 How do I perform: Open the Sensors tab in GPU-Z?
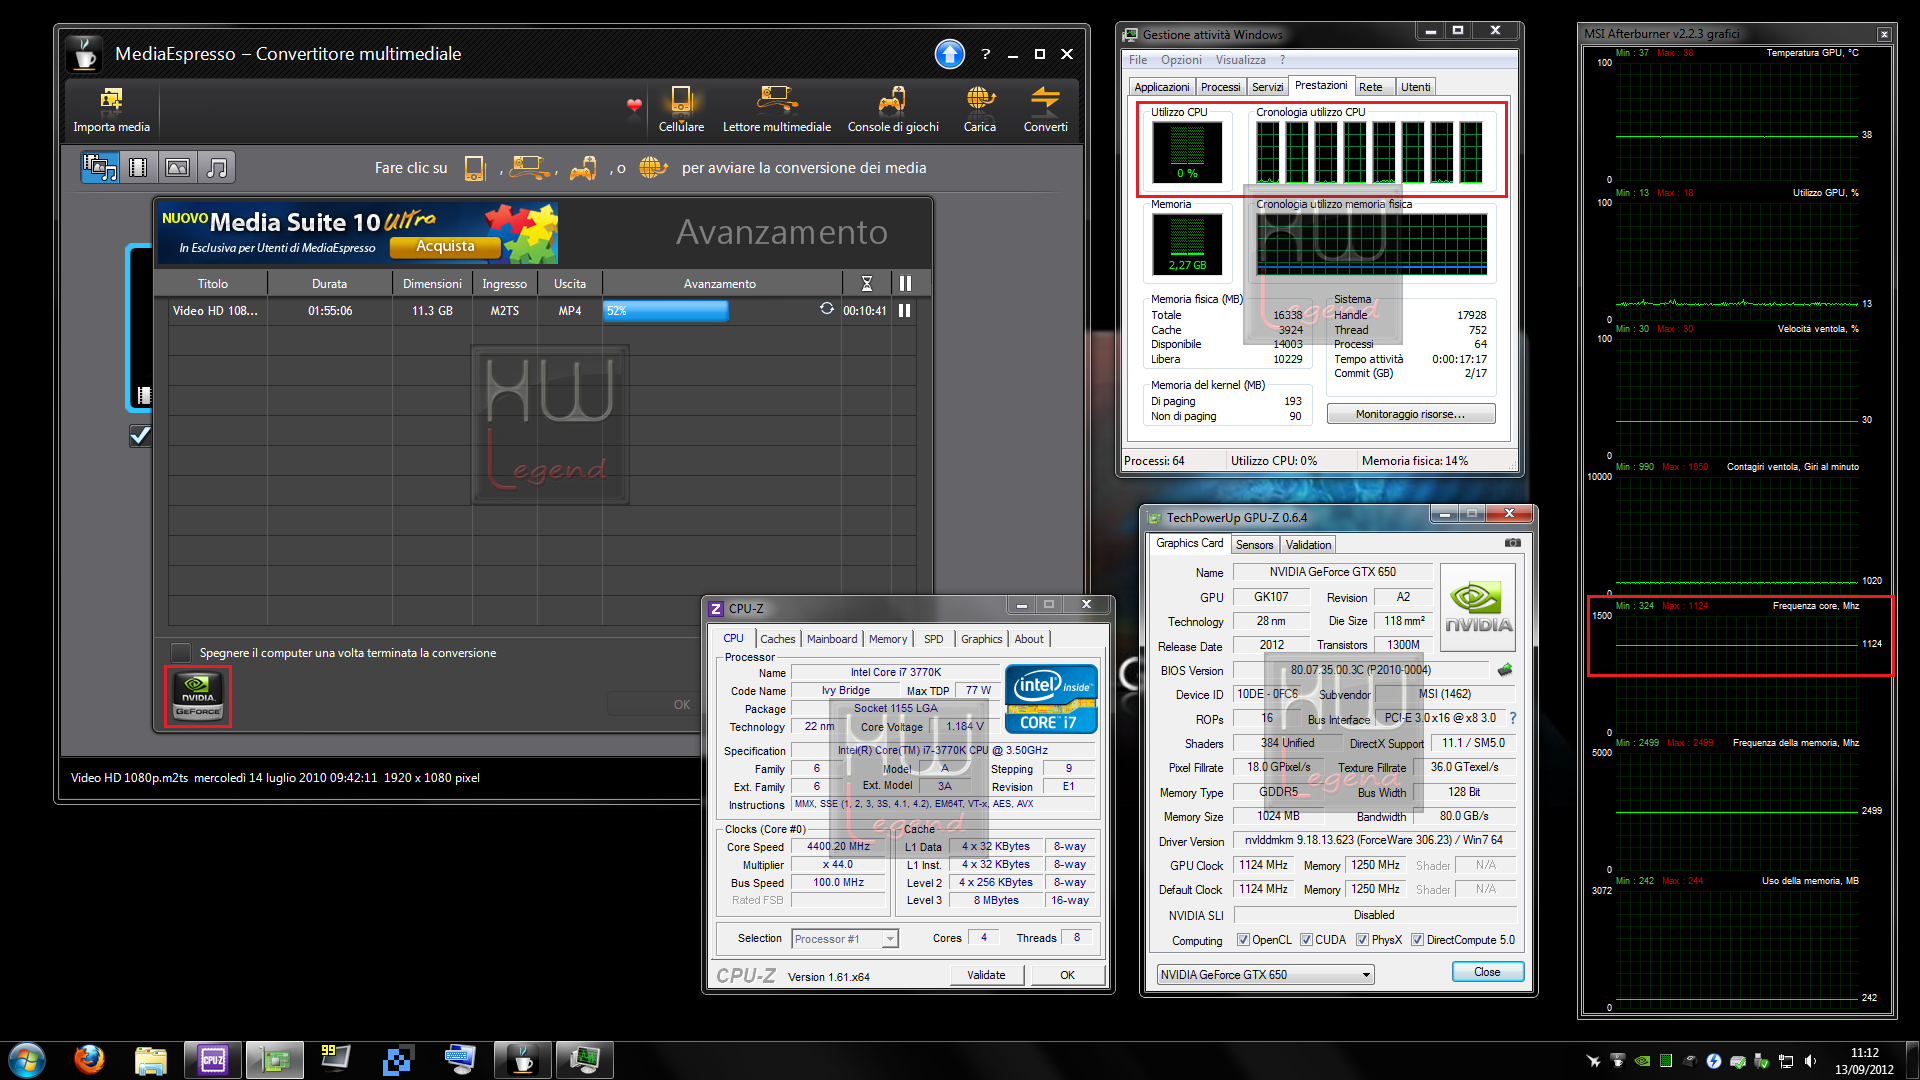coord(1254,545)
